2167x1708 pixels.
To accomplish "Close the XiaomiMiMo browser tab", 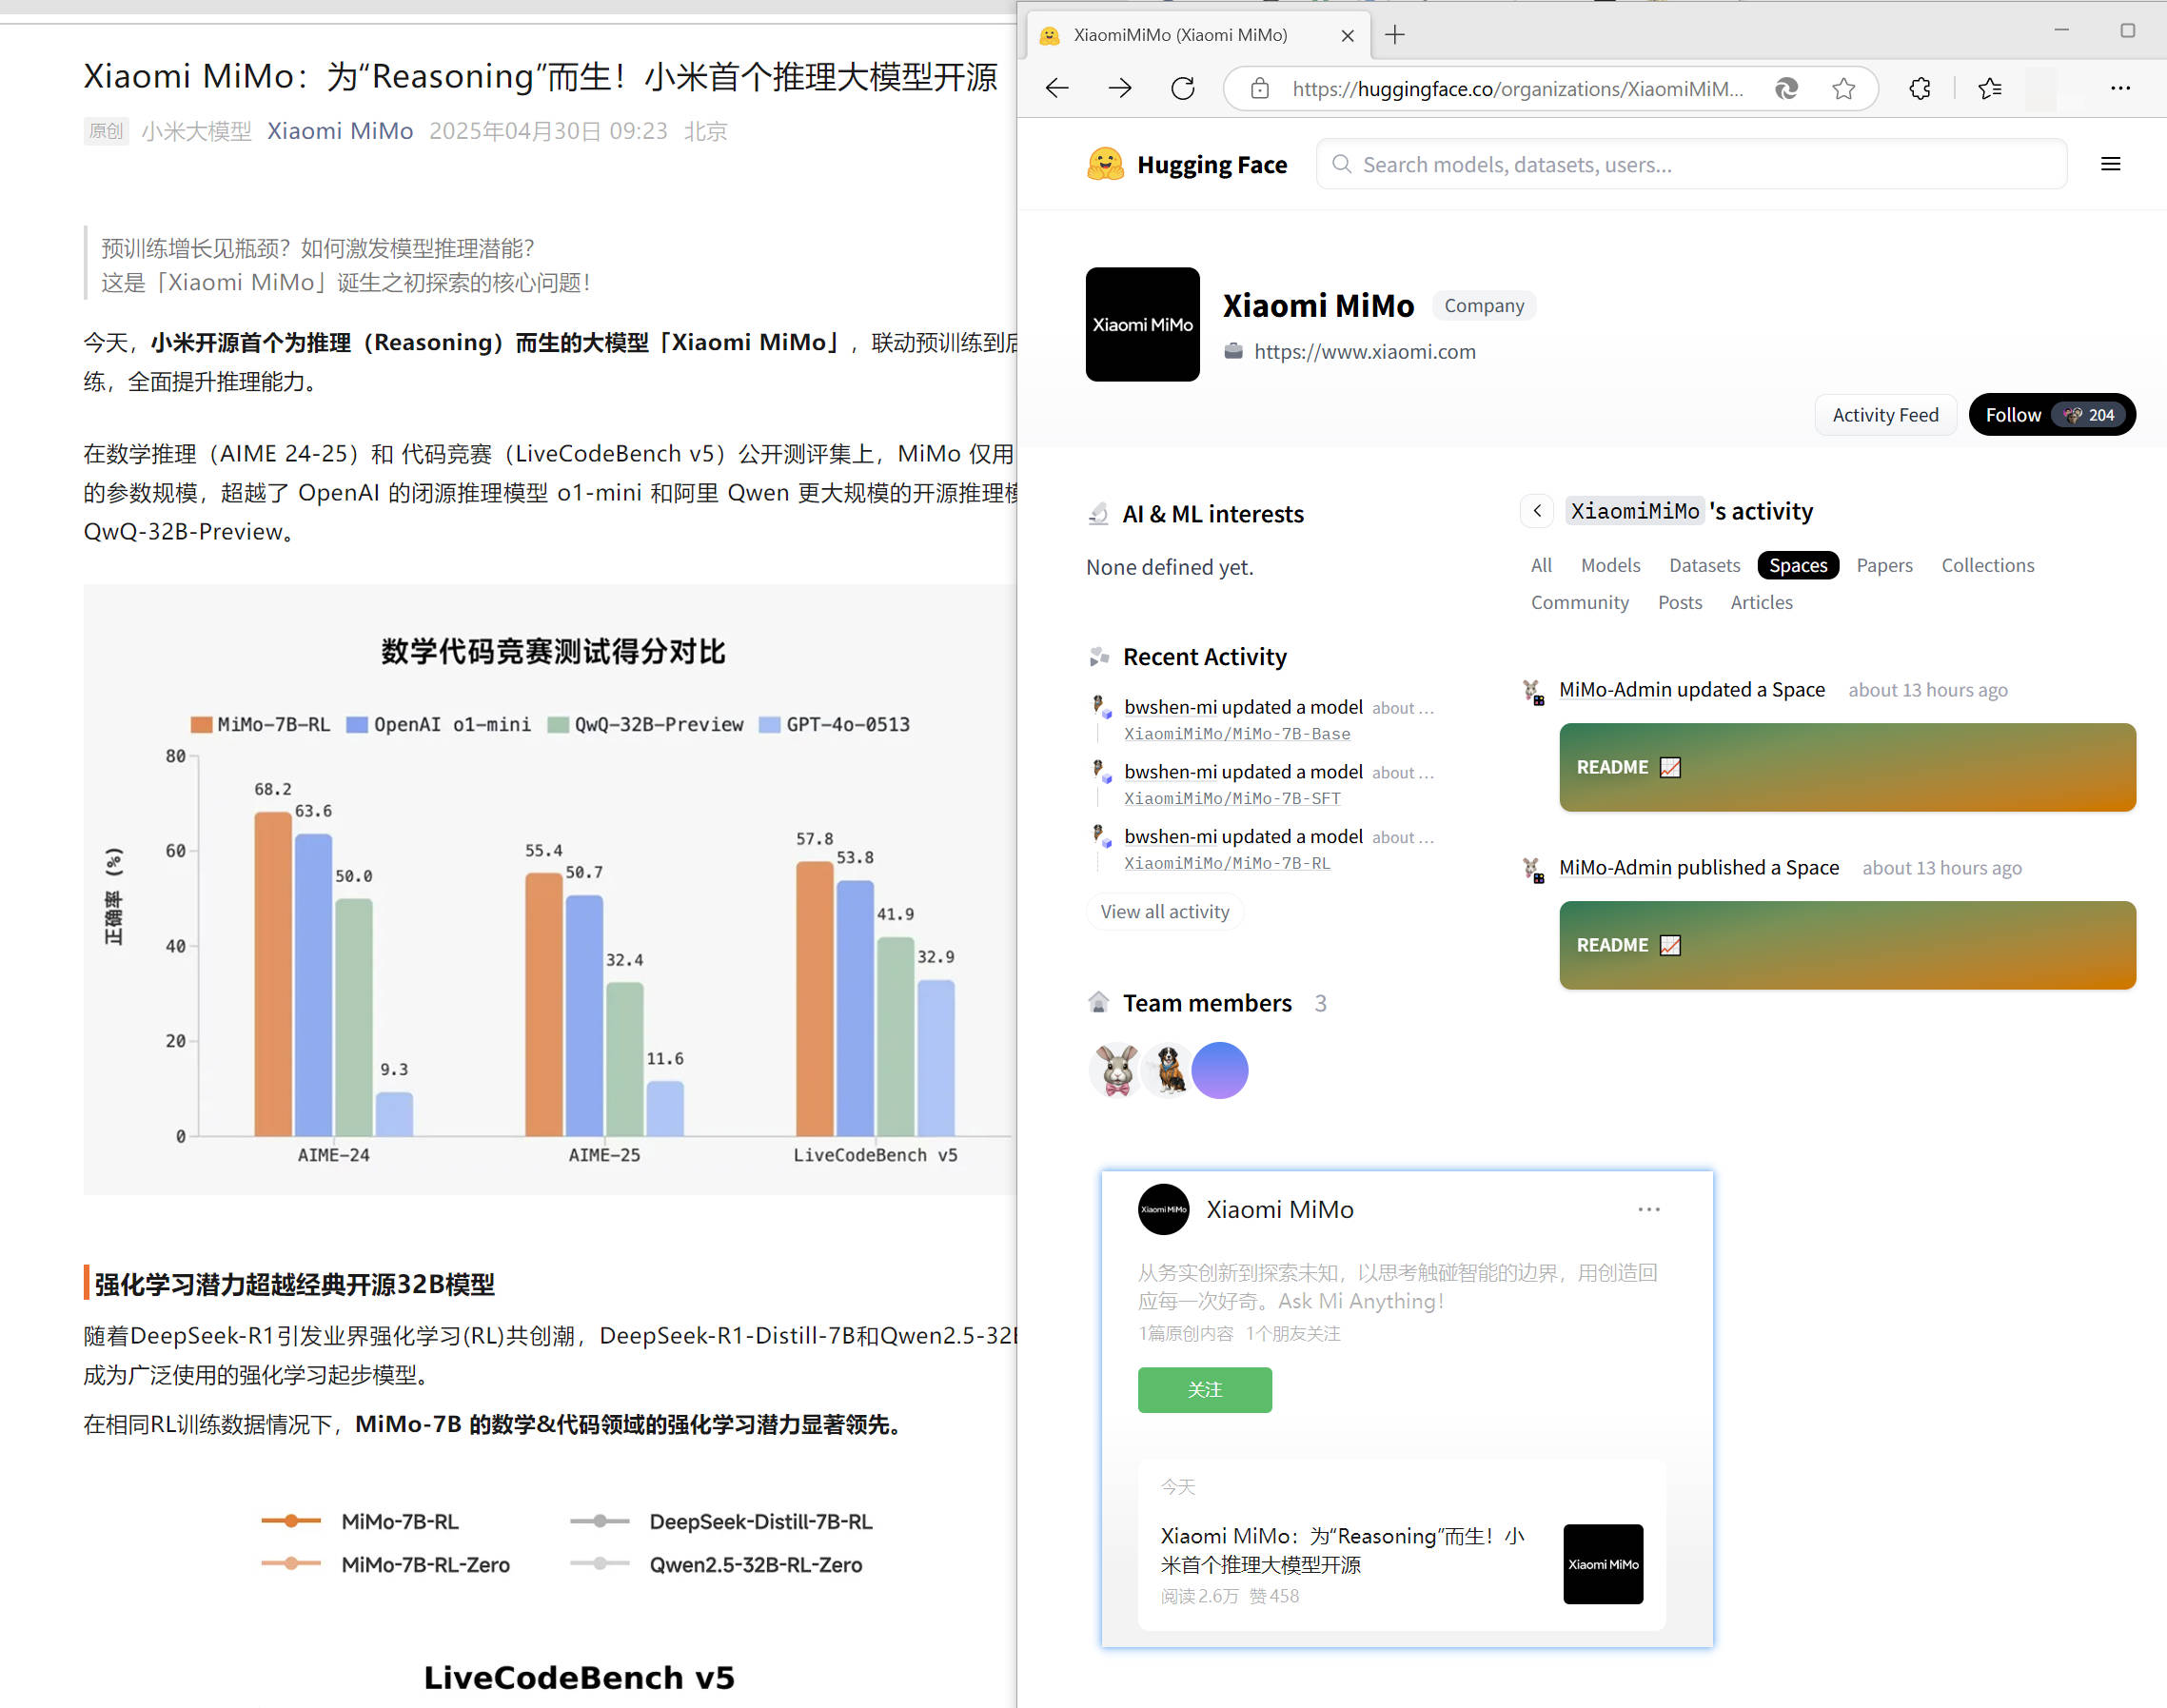I will [1348, 35].
